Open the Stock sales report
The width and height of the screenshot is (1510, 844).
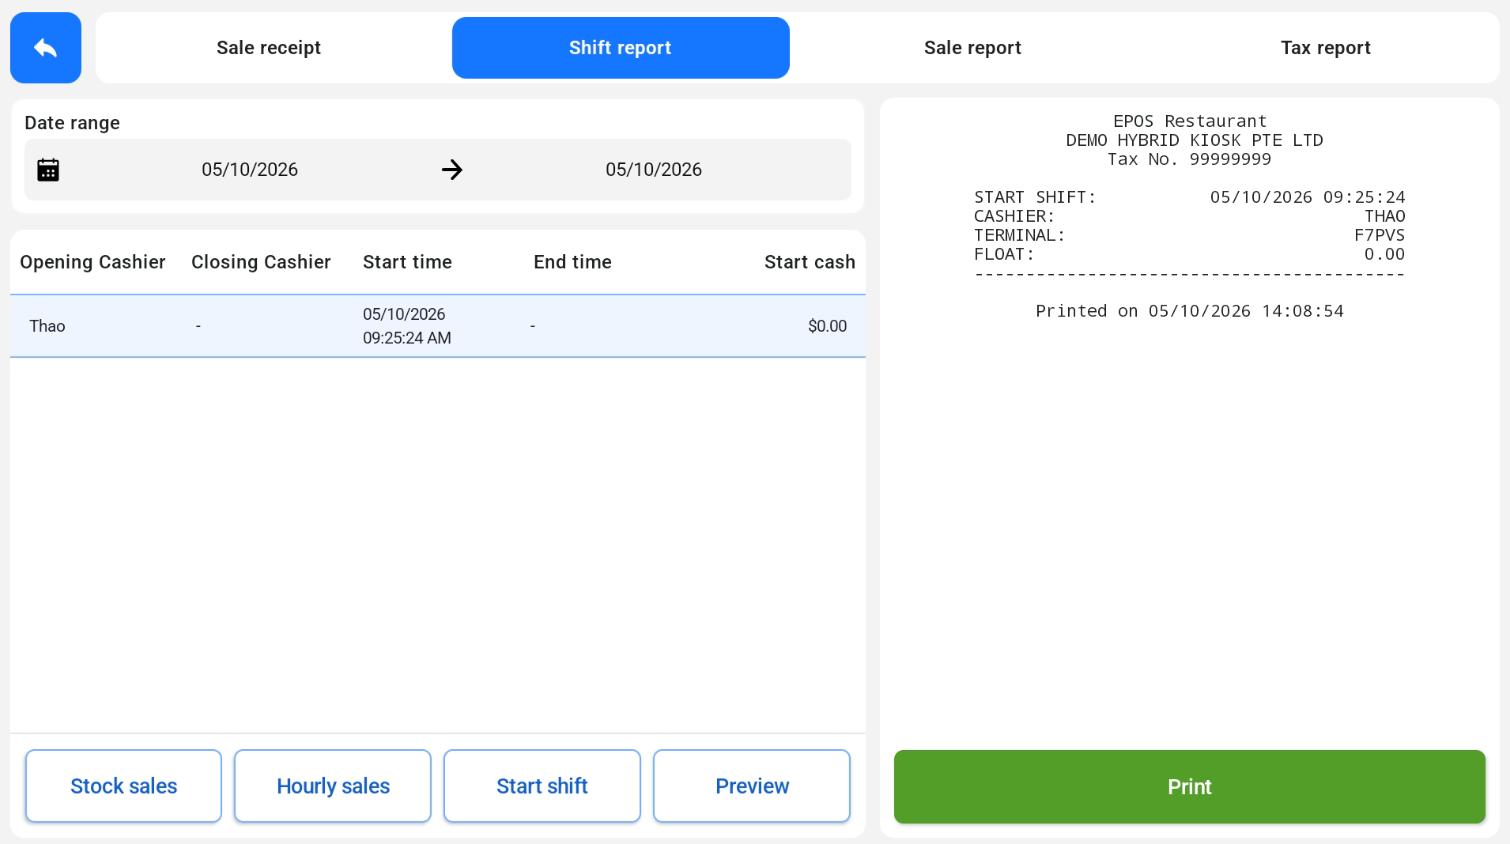click(124, 786)
